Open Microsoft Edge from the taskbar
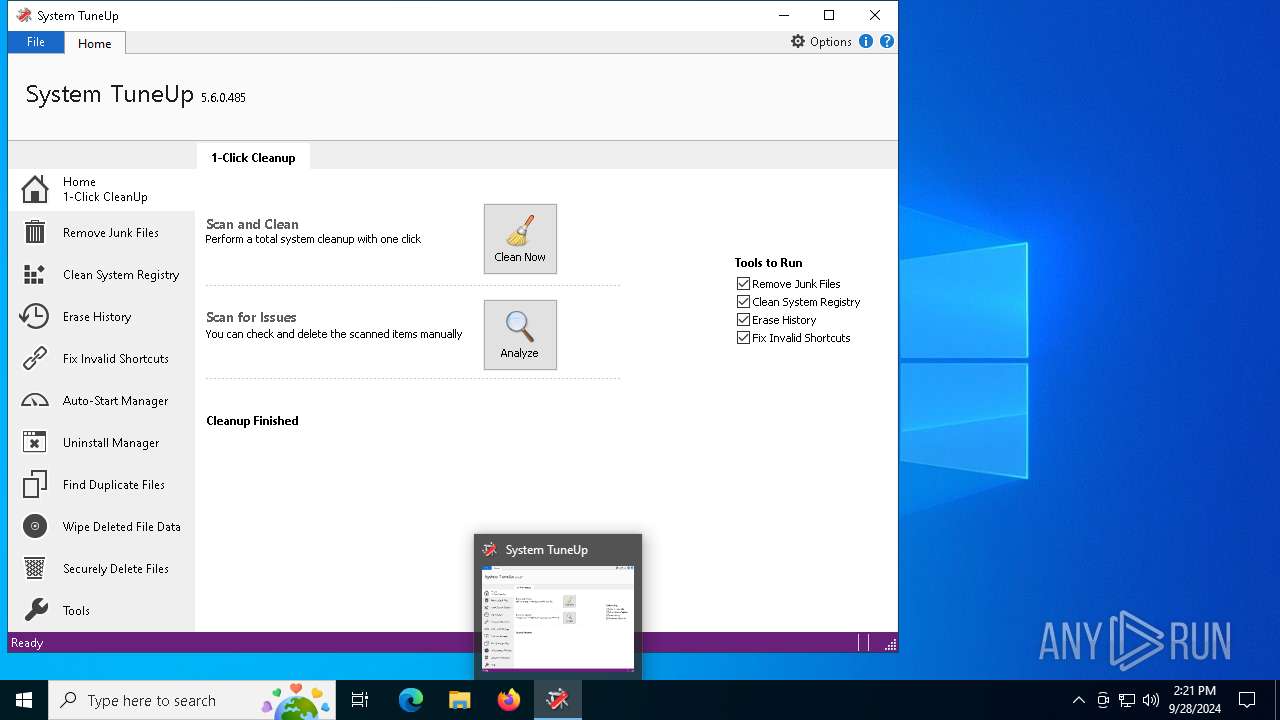 [x=411, y=700]
